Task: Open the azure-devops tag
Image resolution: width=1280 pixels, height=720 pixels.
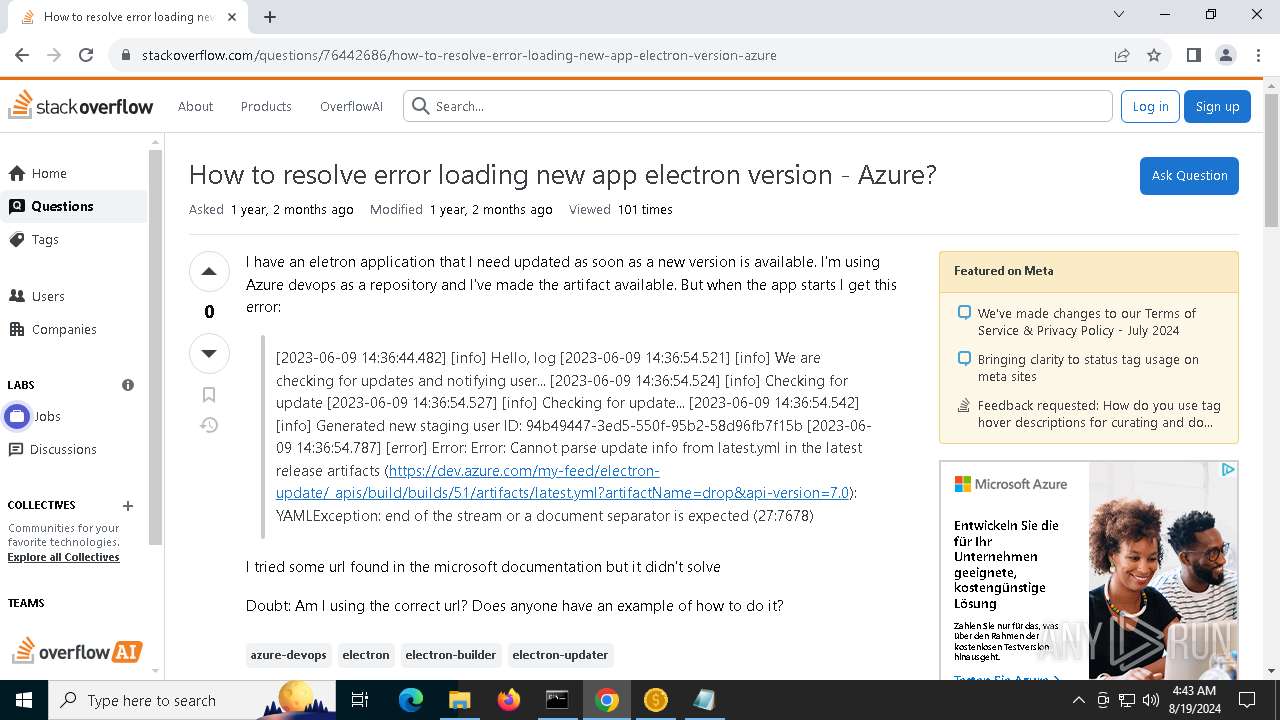Action: pos(288,655)
